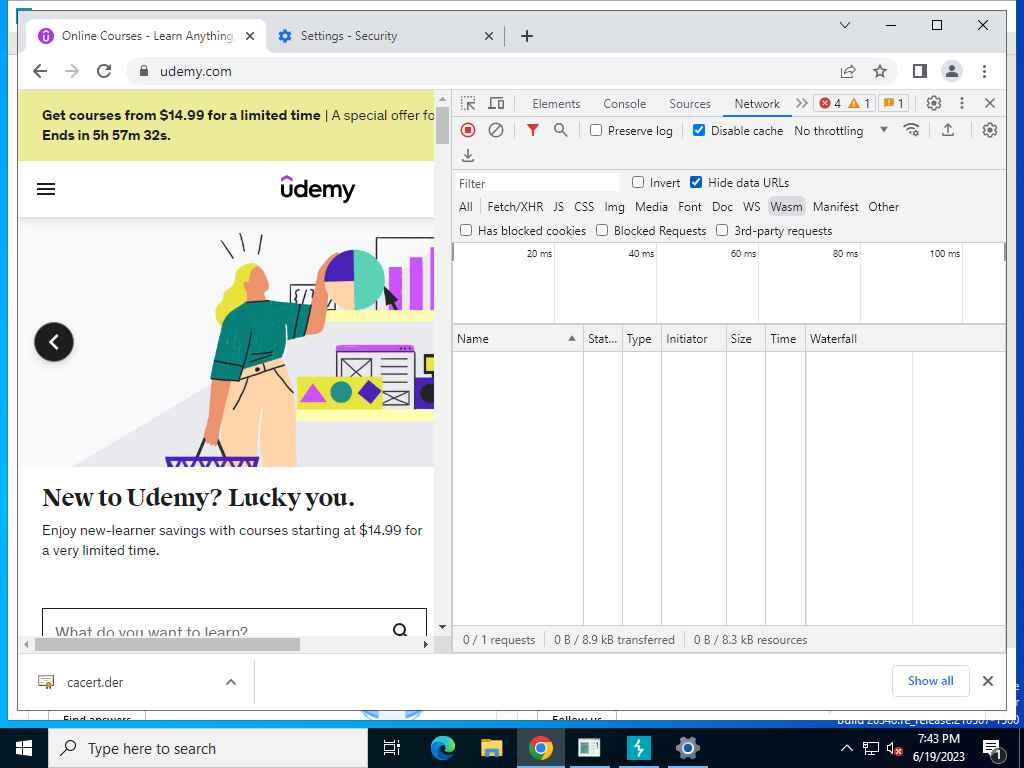Uncheck the Disable cache checkbox
This screenshot has height=768, width=1024.
pos(699,131)
